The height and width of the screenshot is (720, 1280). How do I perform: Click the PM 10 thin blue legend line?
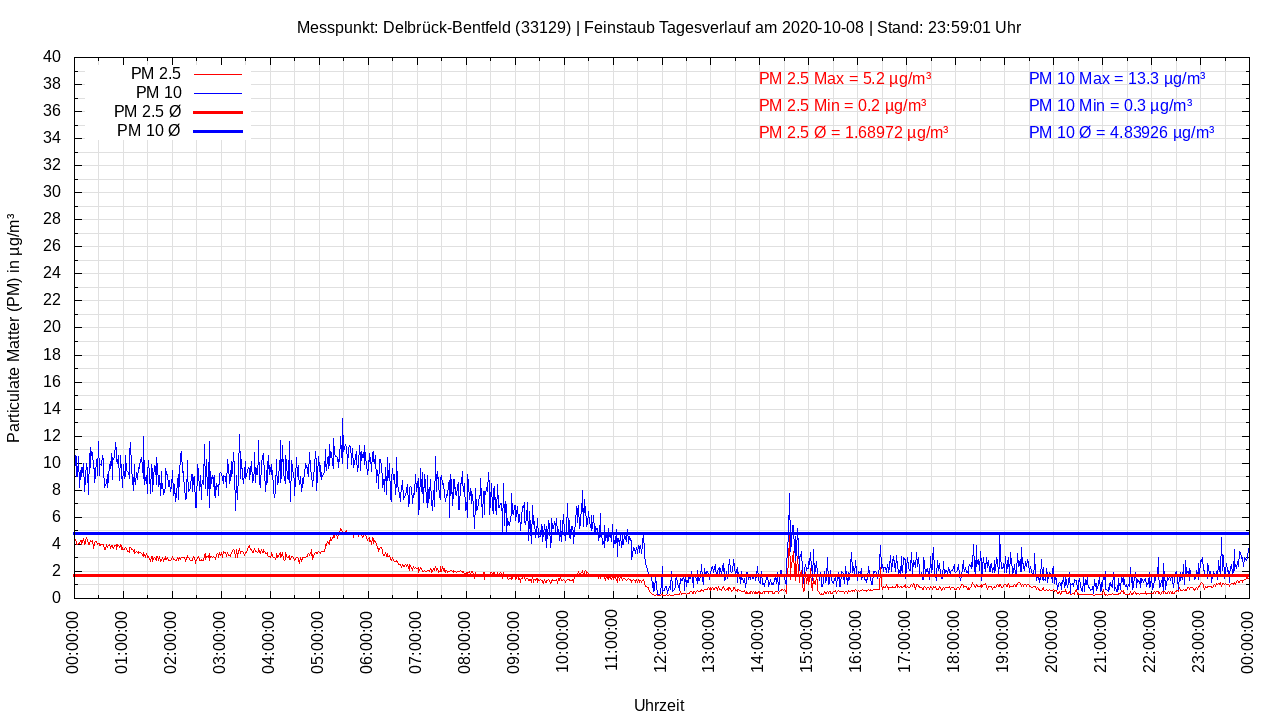217,93
